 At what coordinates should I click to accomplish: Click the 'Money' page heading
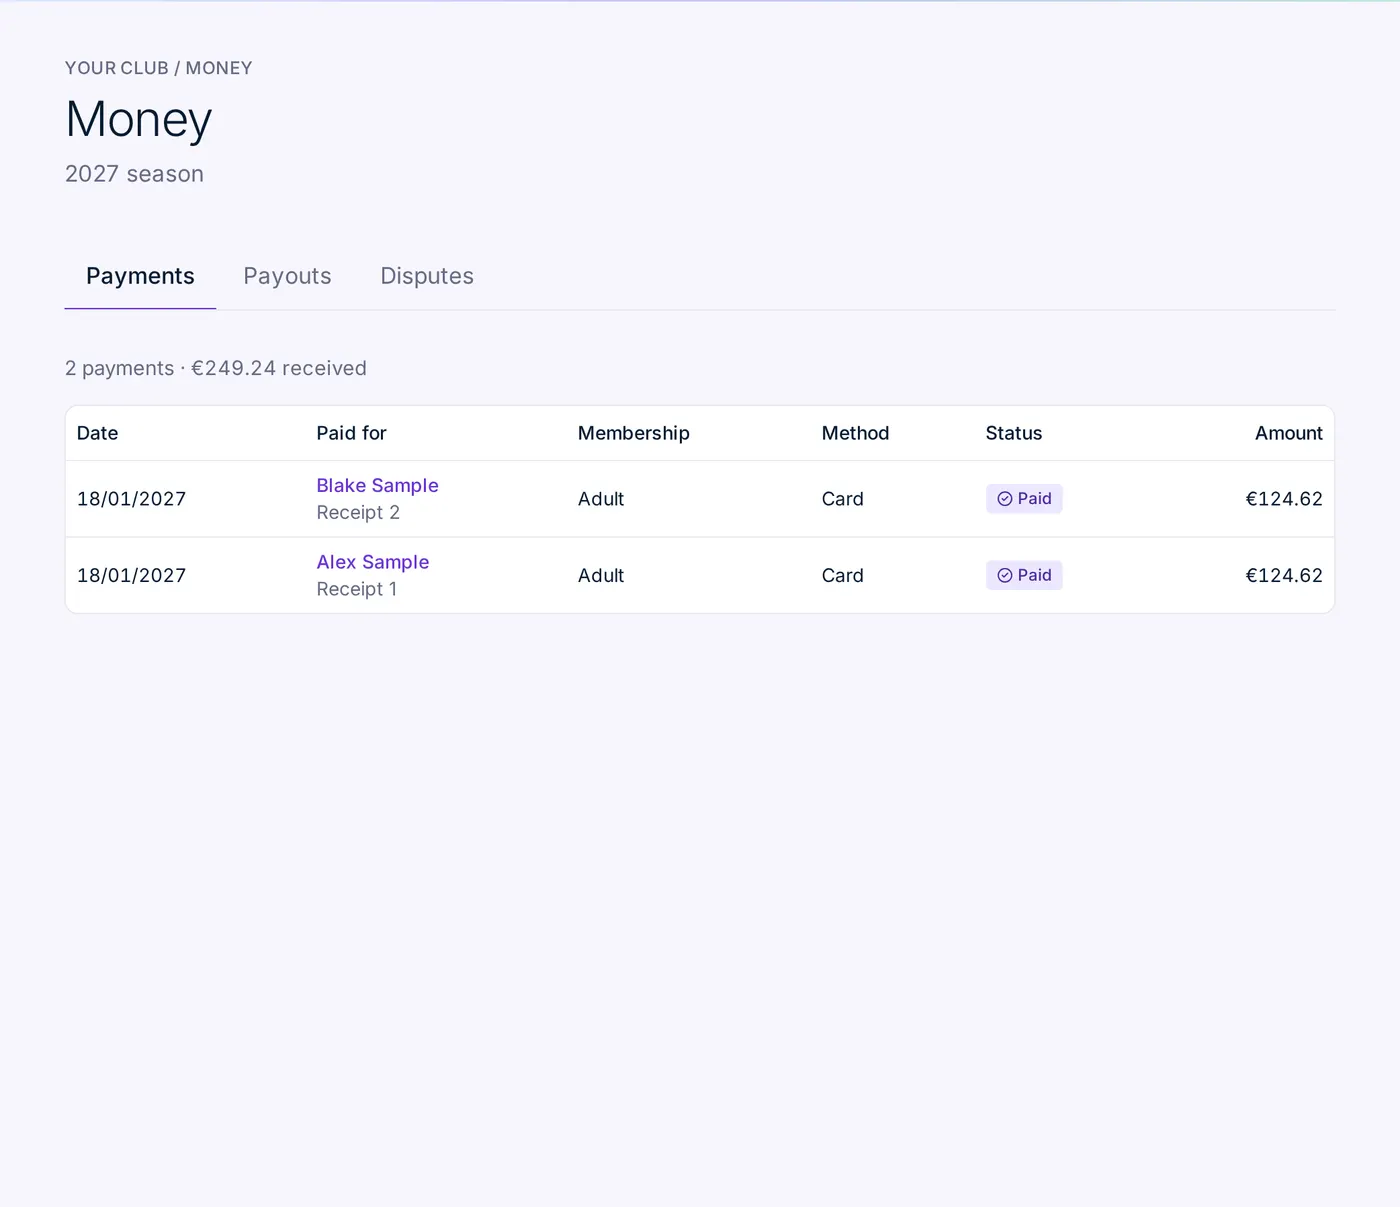[138, 120]
